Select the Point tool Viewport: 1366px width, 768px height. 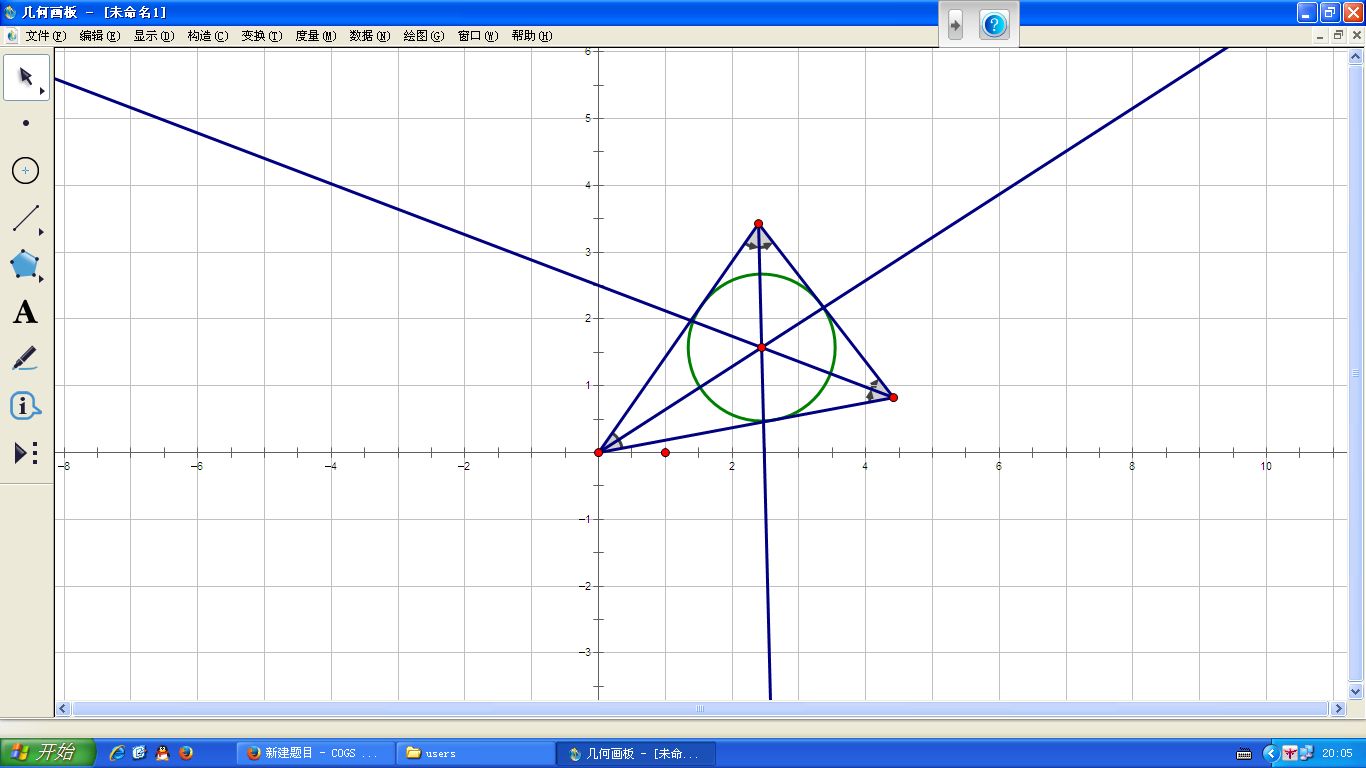pyautogui.click(x=26, y=123)
